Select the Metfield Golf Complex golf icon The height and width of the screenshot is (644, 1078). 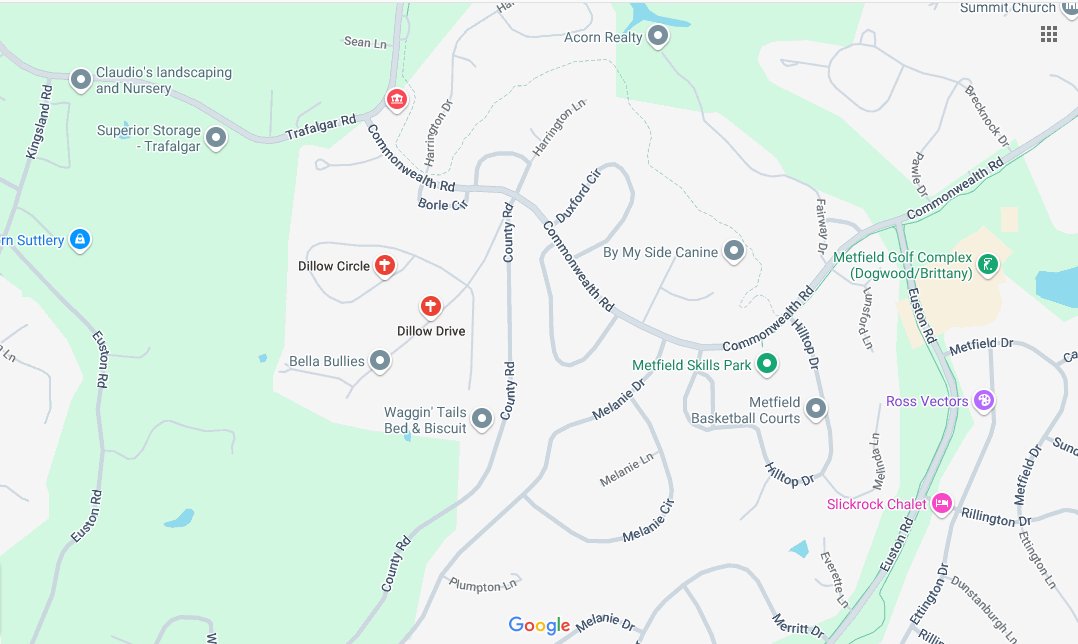coord(988,264)
